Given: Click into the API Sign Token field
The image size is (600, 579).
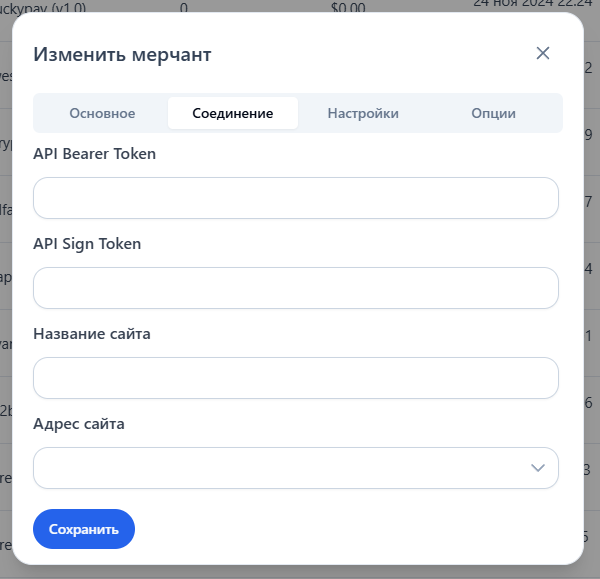Looking at the screenshot, I should pos(296,288).
